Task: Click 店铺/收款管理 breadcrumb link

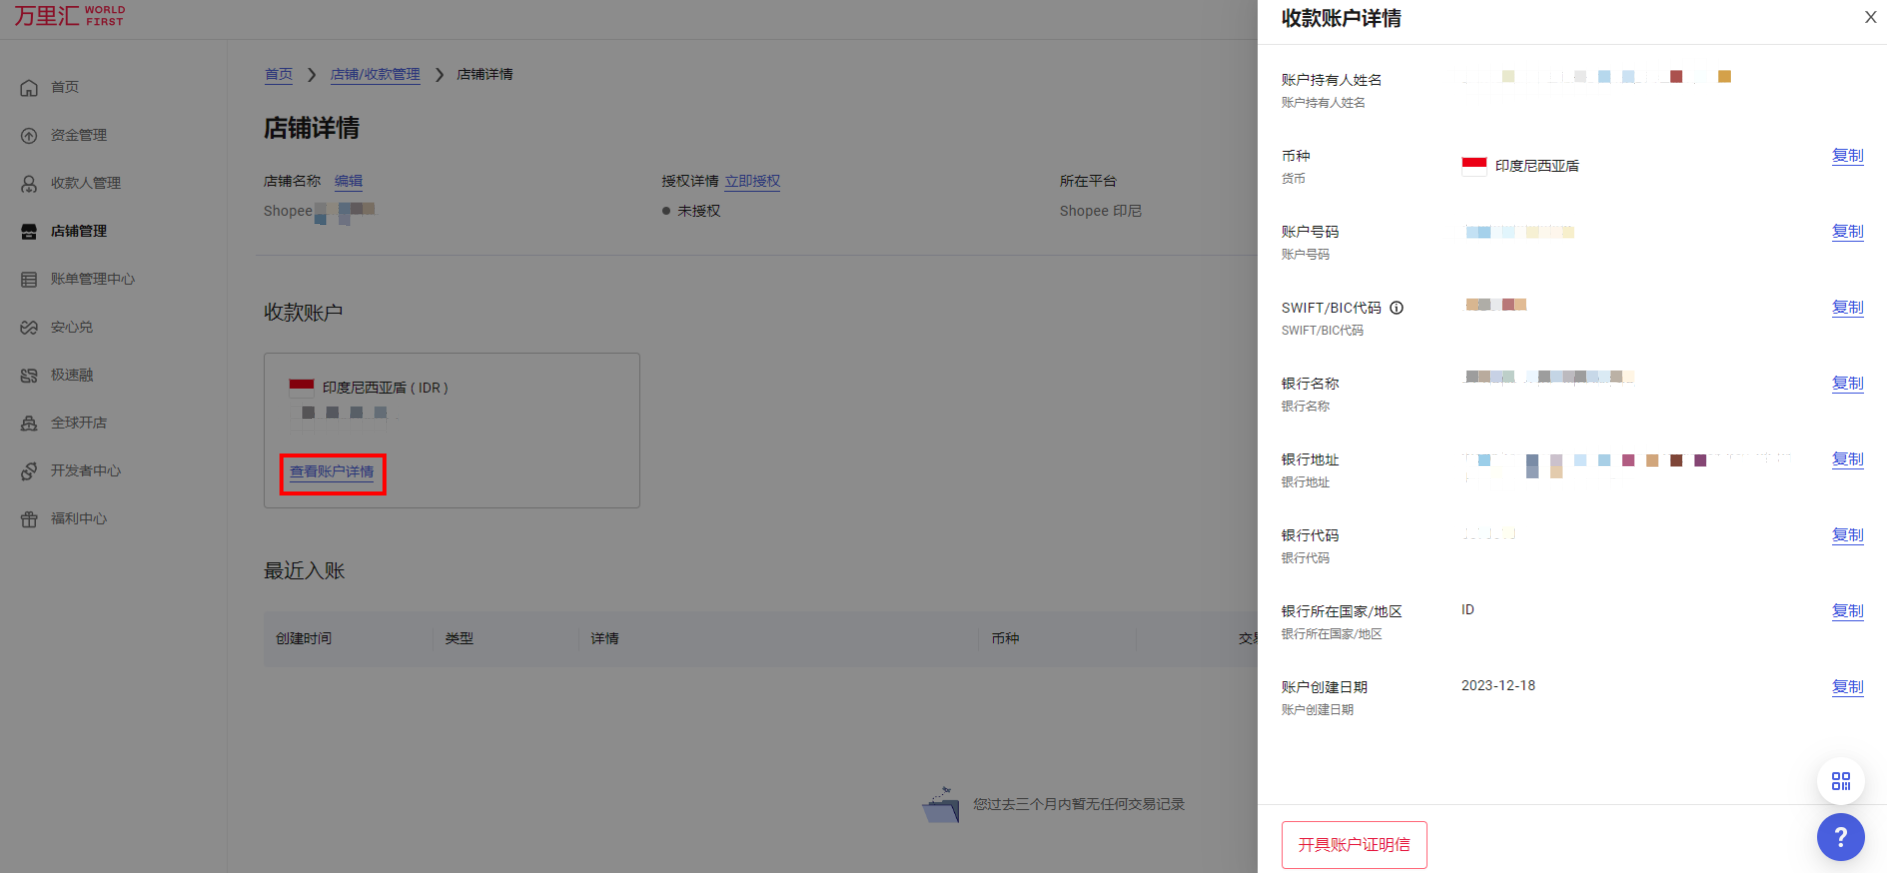Action: pyautogui.click(x=375, y=75)
